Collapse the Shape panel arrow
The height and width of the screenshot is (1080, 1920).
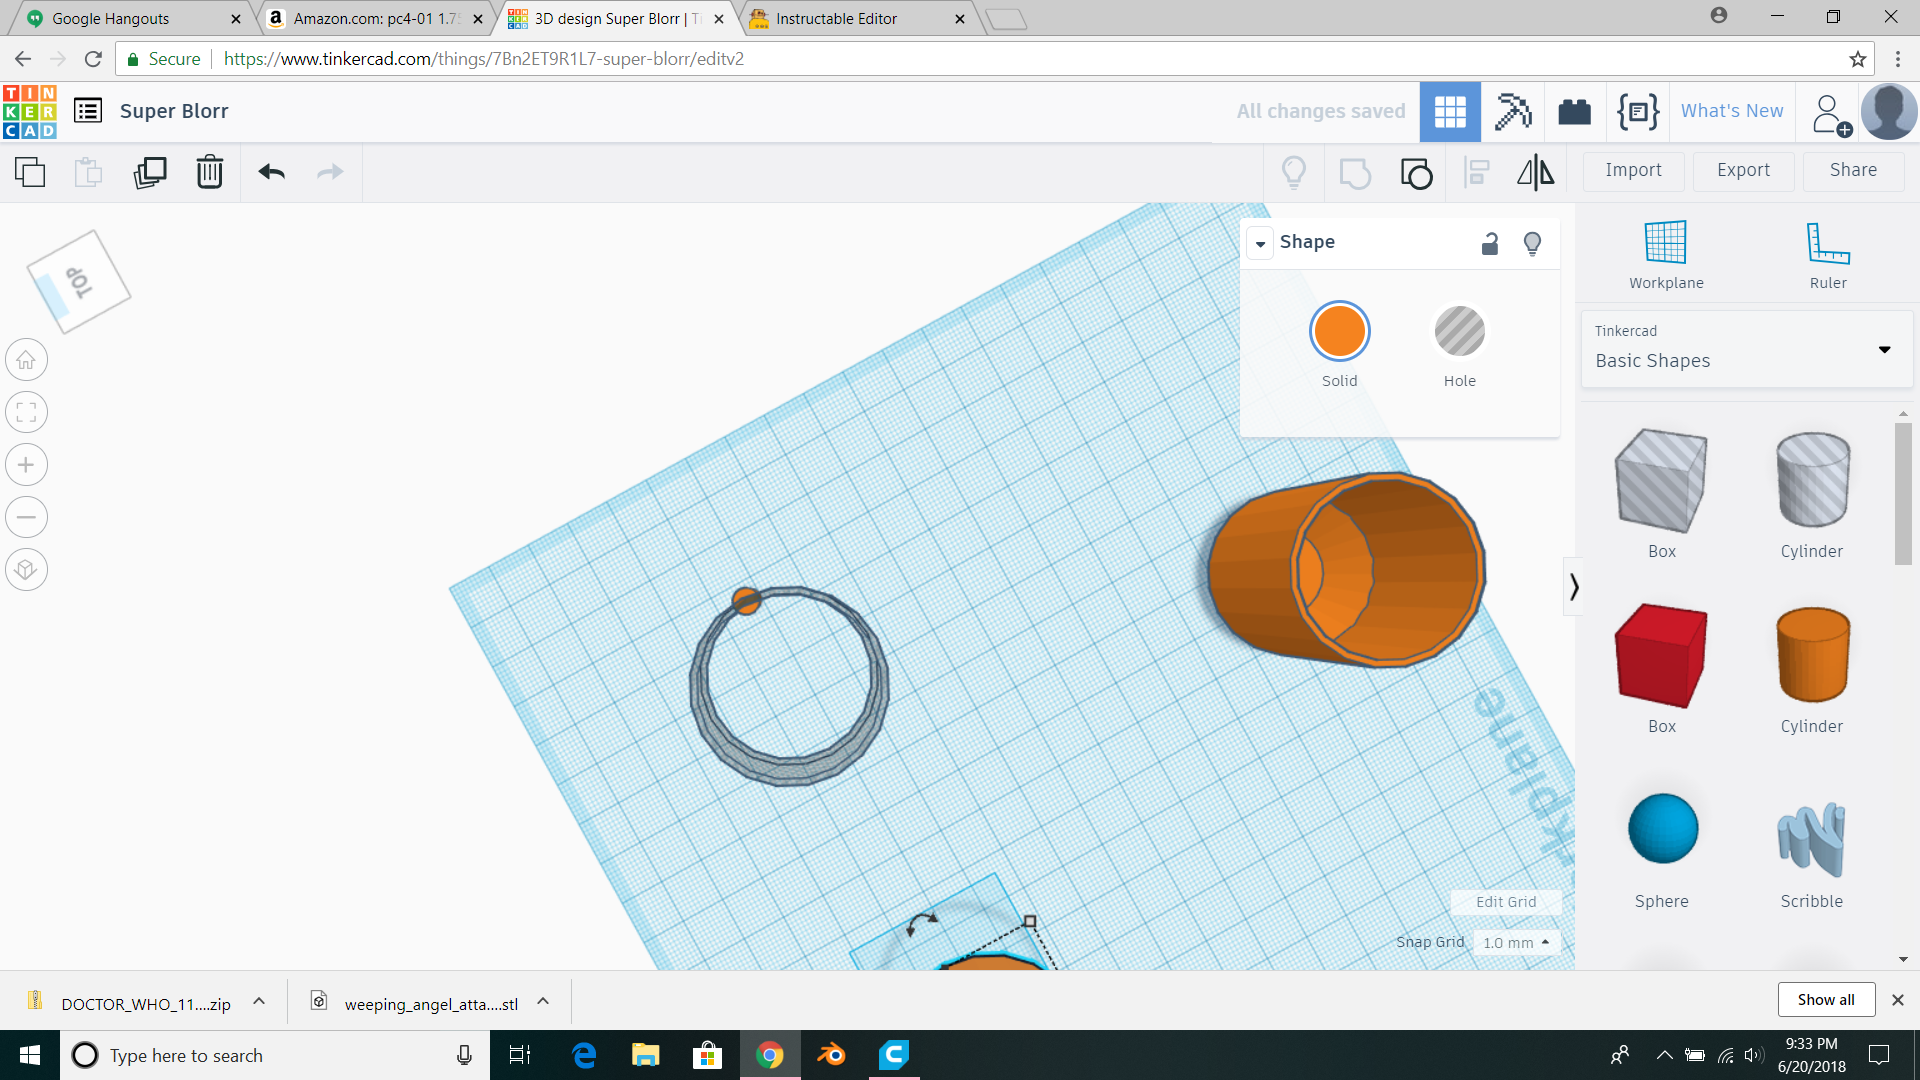[1261, 243]
